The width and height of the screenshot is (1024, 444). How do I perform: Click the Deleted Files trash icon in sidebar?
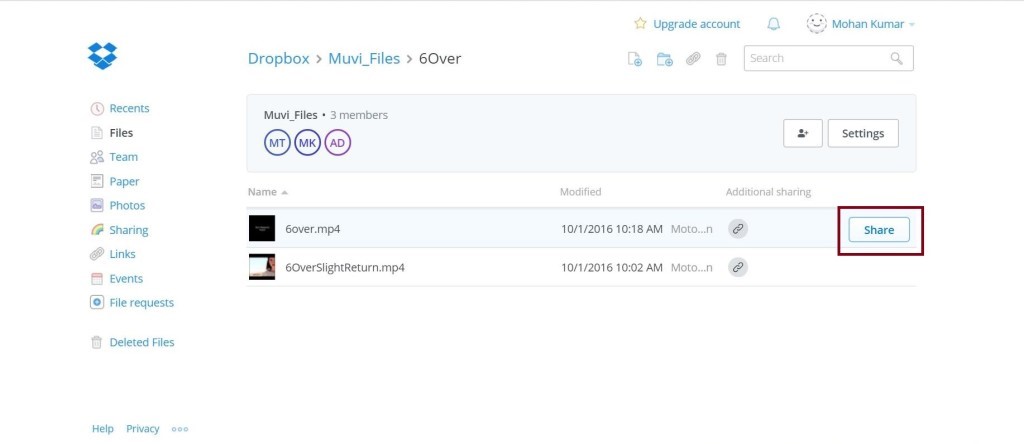[x=97, y=342]
